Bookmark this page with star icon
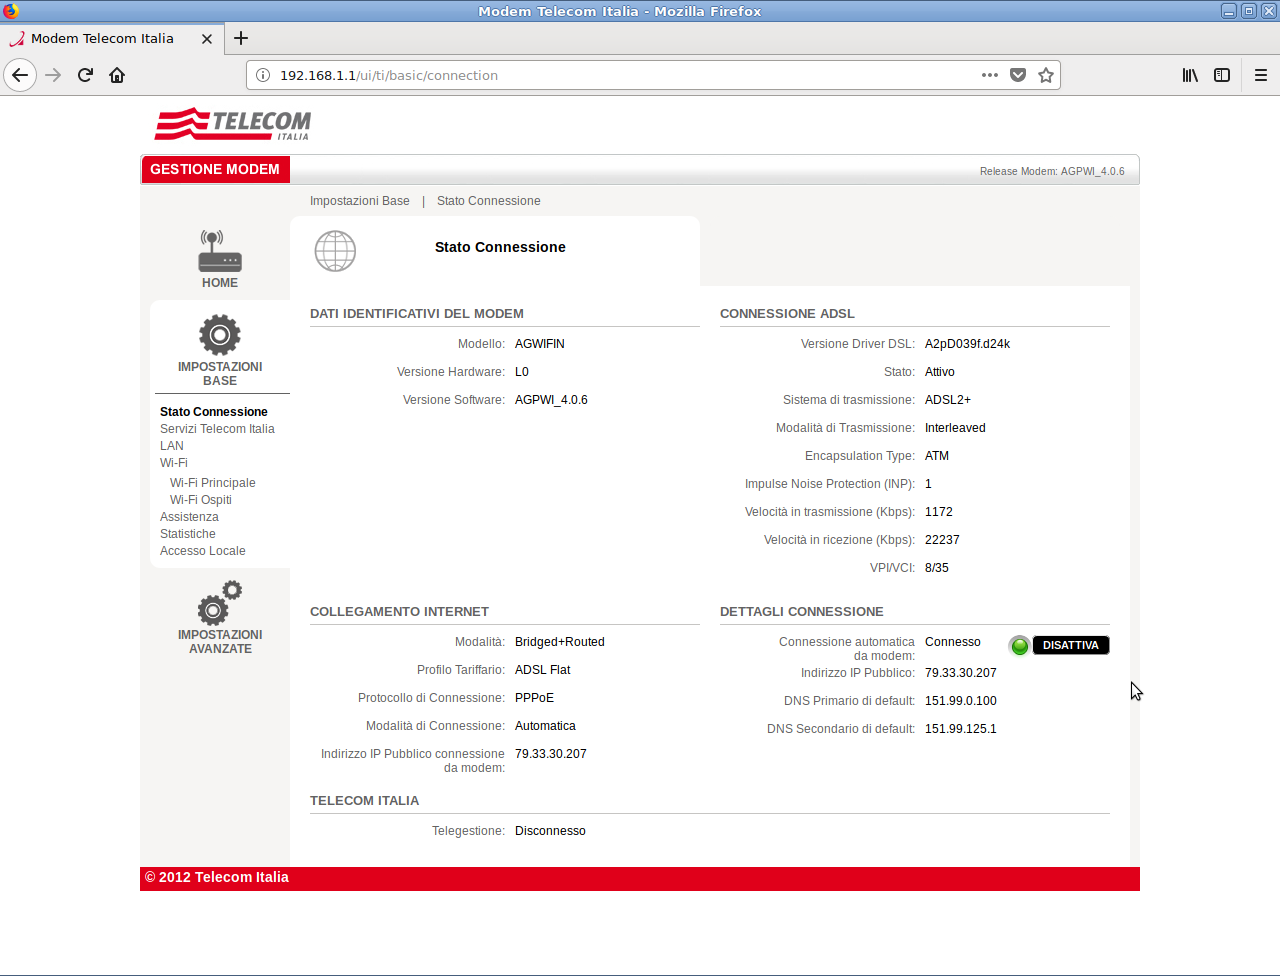The height and width of the screenshot is (976, 1280). point(1046,75)
